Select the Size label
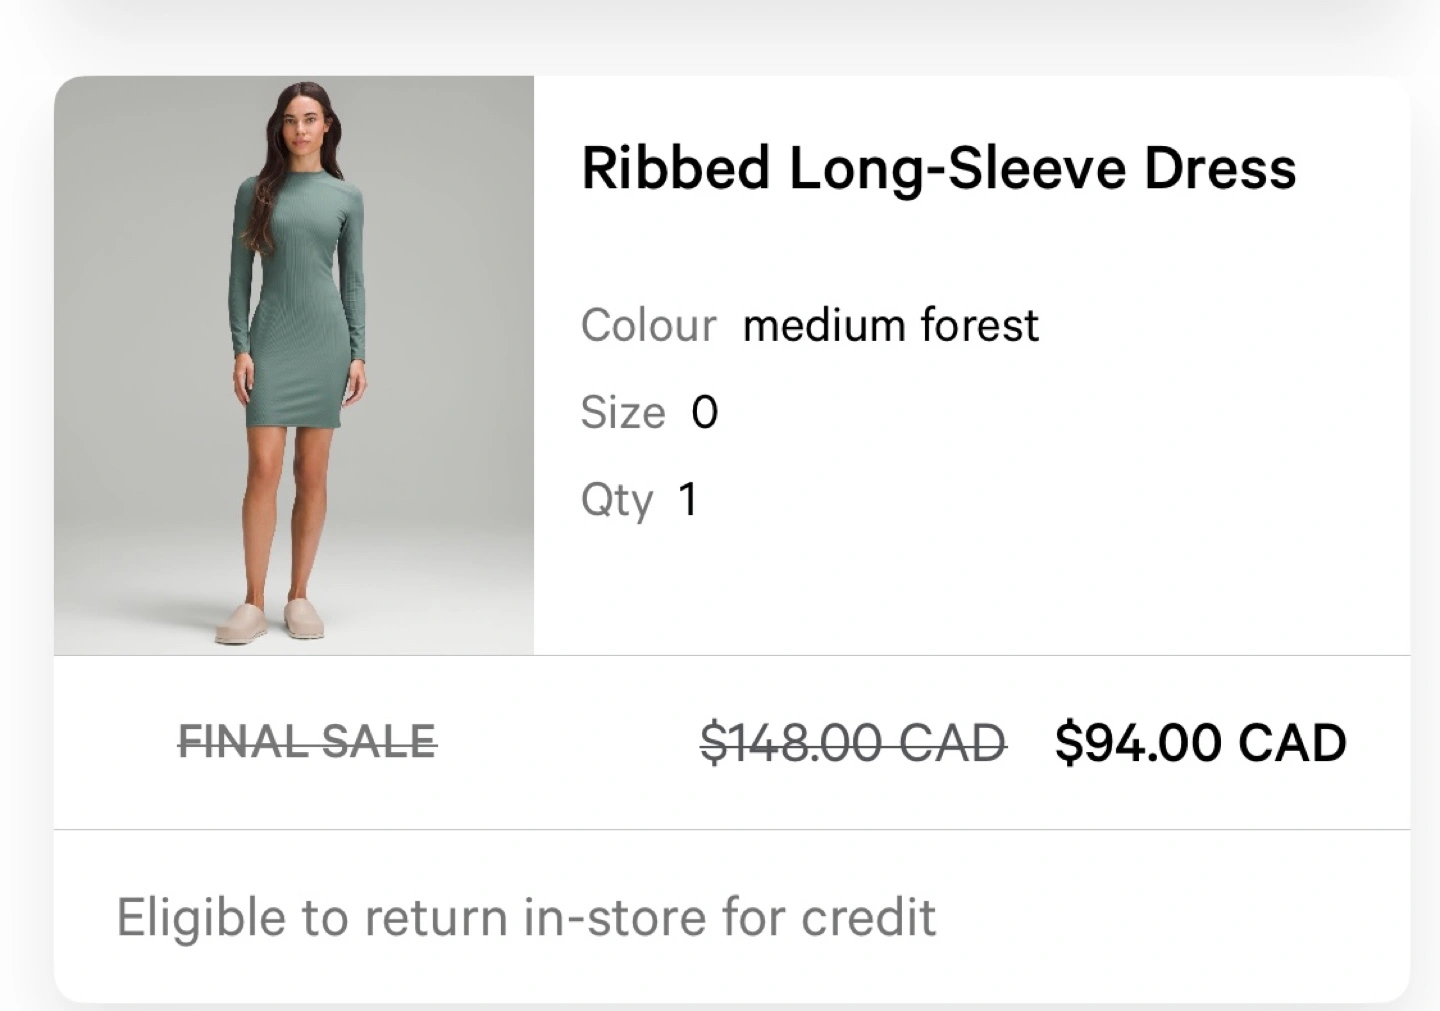This screenshot has height=1011, width=1440. pyautogui.click(x=622, y=413)
